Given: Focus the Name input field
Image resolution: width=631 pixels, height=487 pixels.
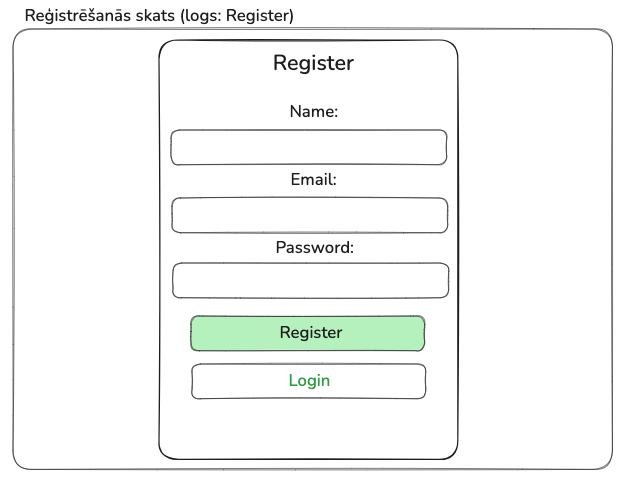Looking at the screenshot, I should click(308, 147).
